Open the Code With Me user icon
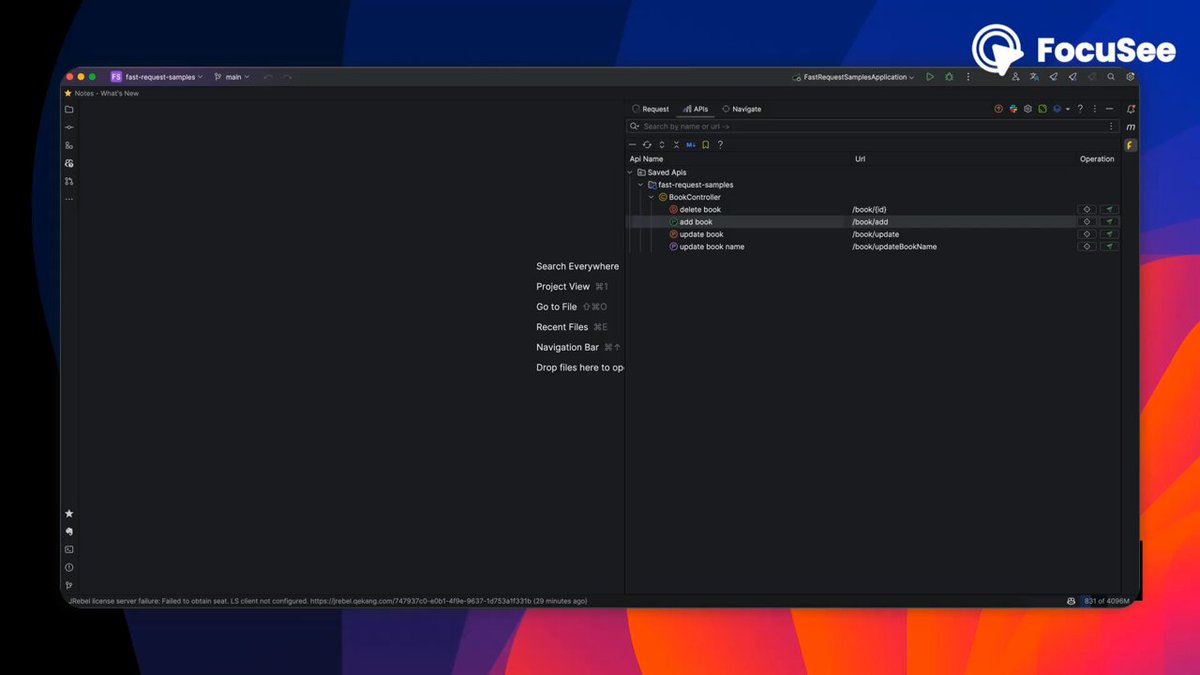 pyautogui.click(x=1015, y=77)
